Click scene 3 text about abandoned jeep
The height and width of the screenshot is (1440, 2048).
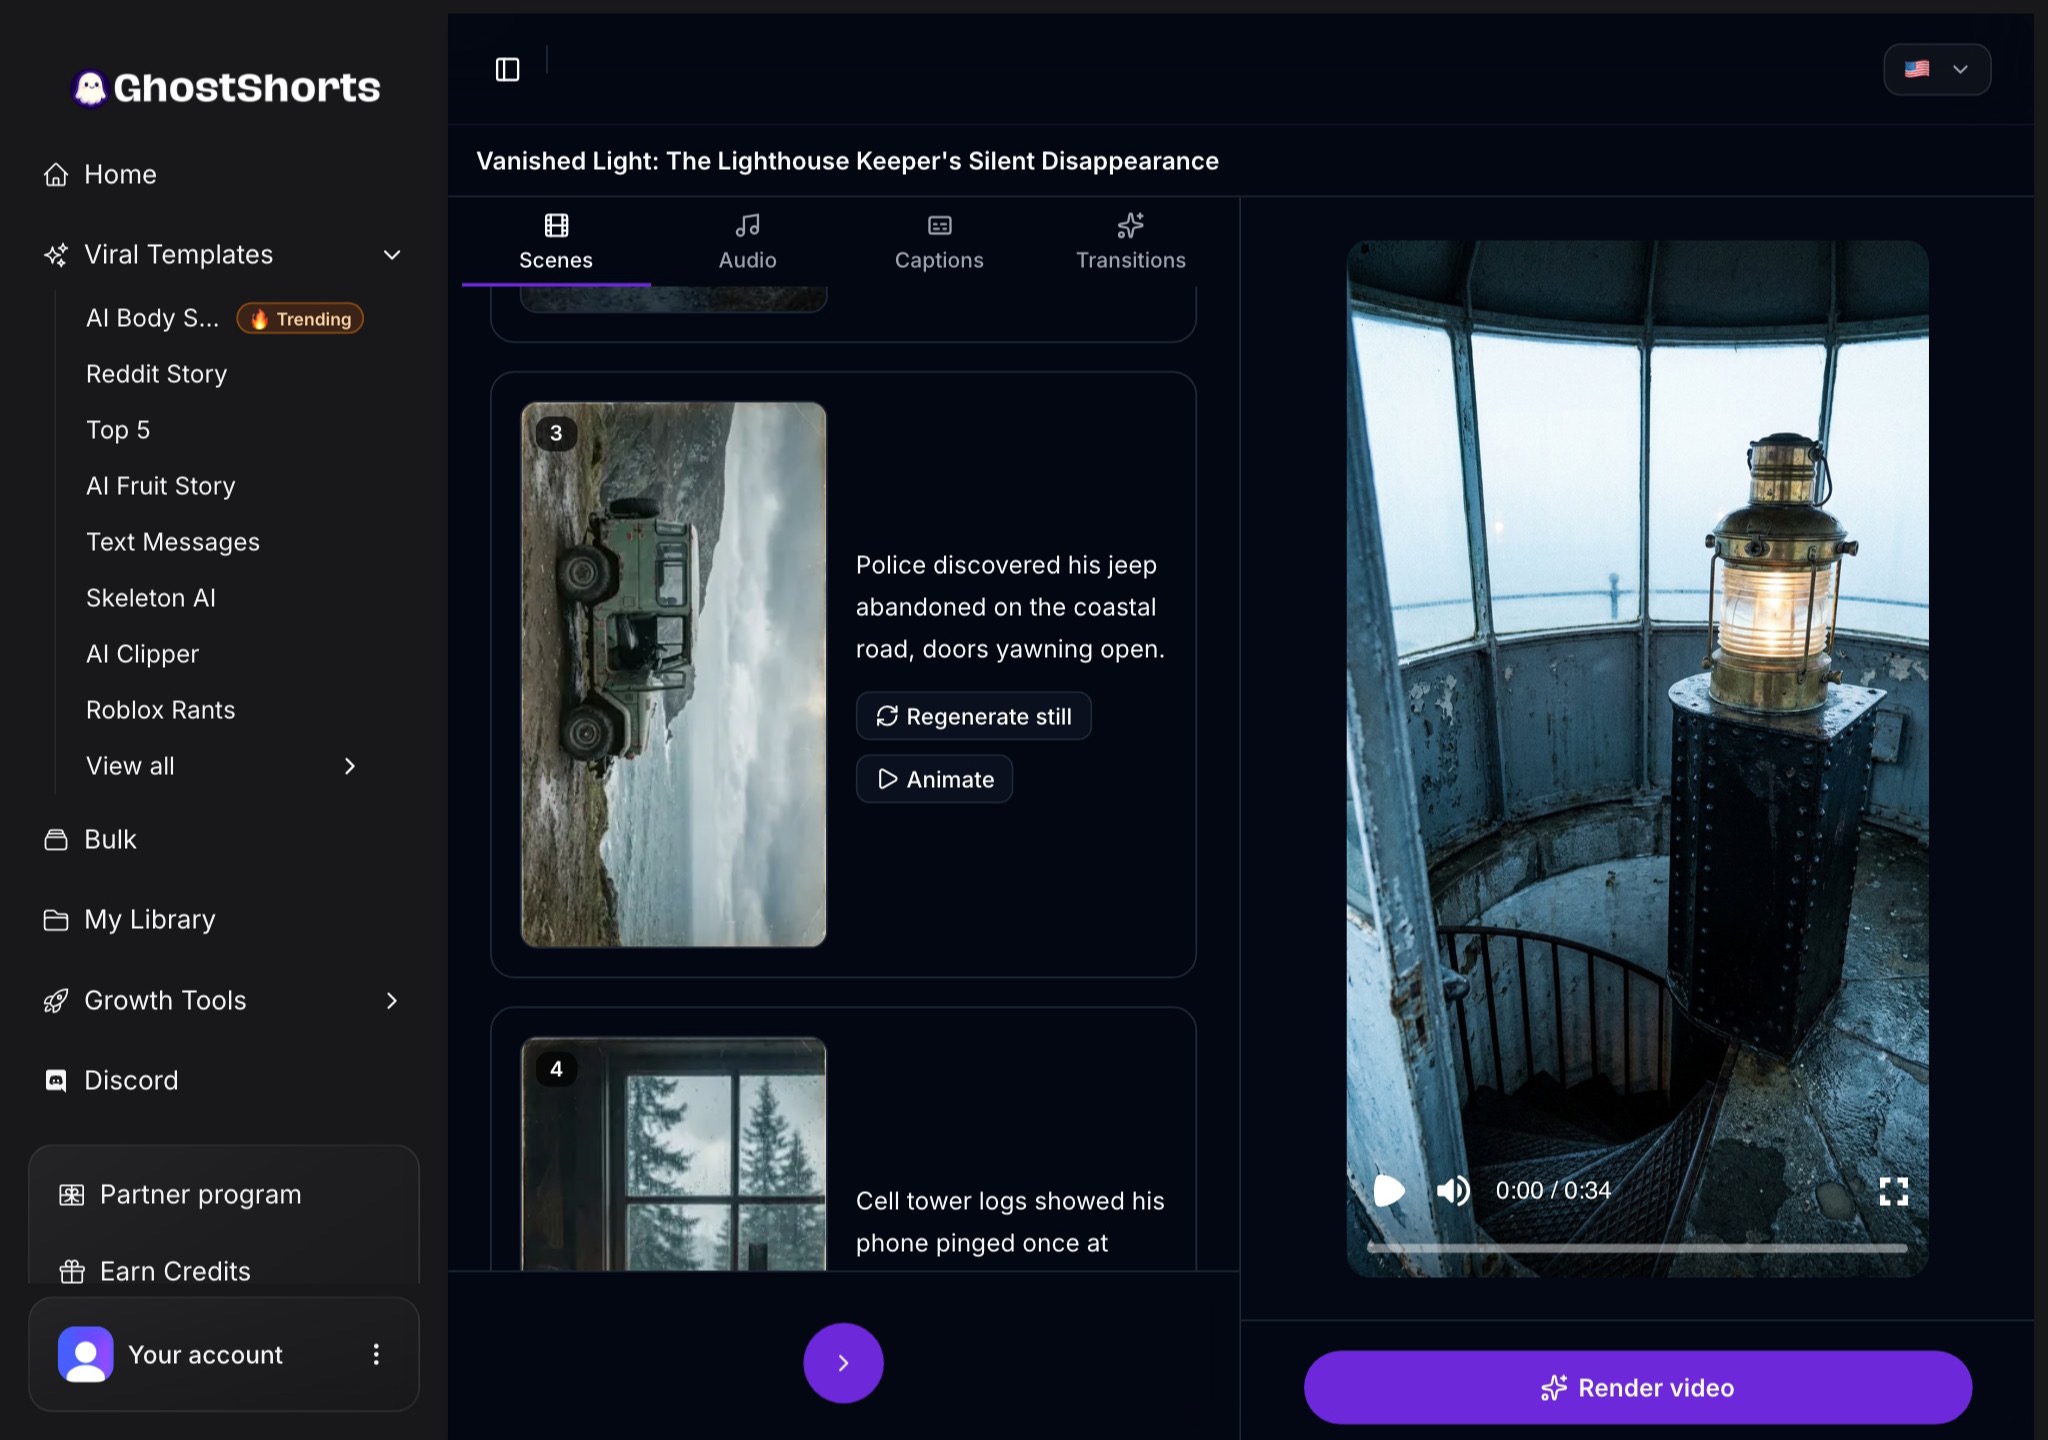[x=1010, y=607]
